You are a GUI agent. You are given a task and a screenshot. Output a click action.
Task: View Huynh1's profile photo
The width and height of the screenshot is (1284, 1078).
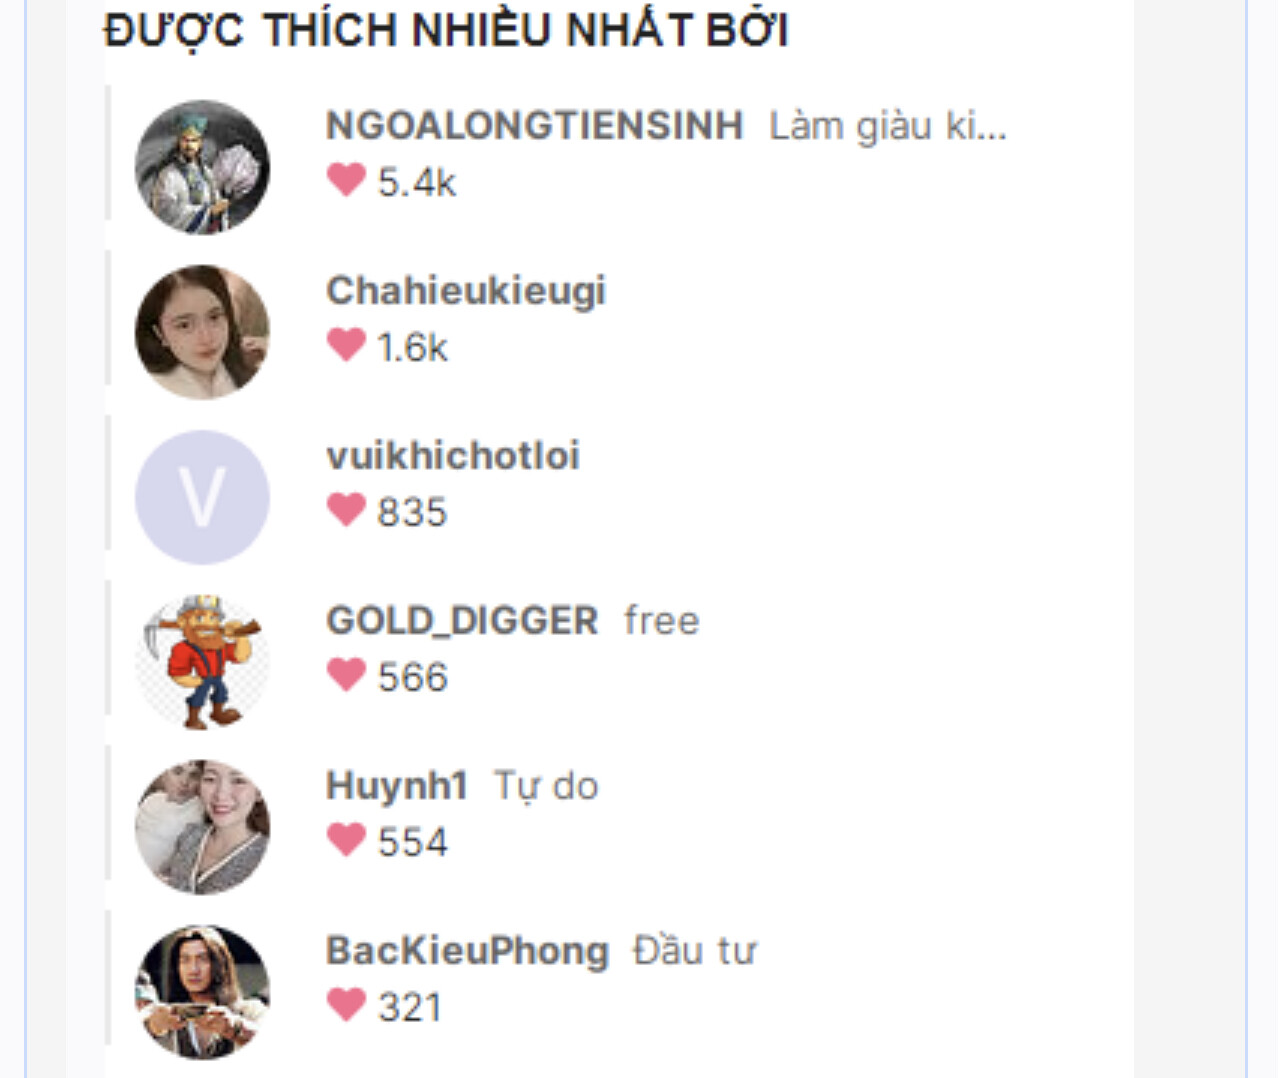(202, 827)
